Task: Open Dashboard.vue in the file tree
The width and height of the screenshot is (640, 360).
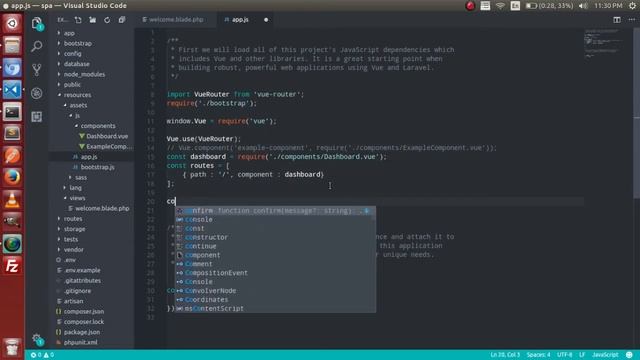Action: 107,136
